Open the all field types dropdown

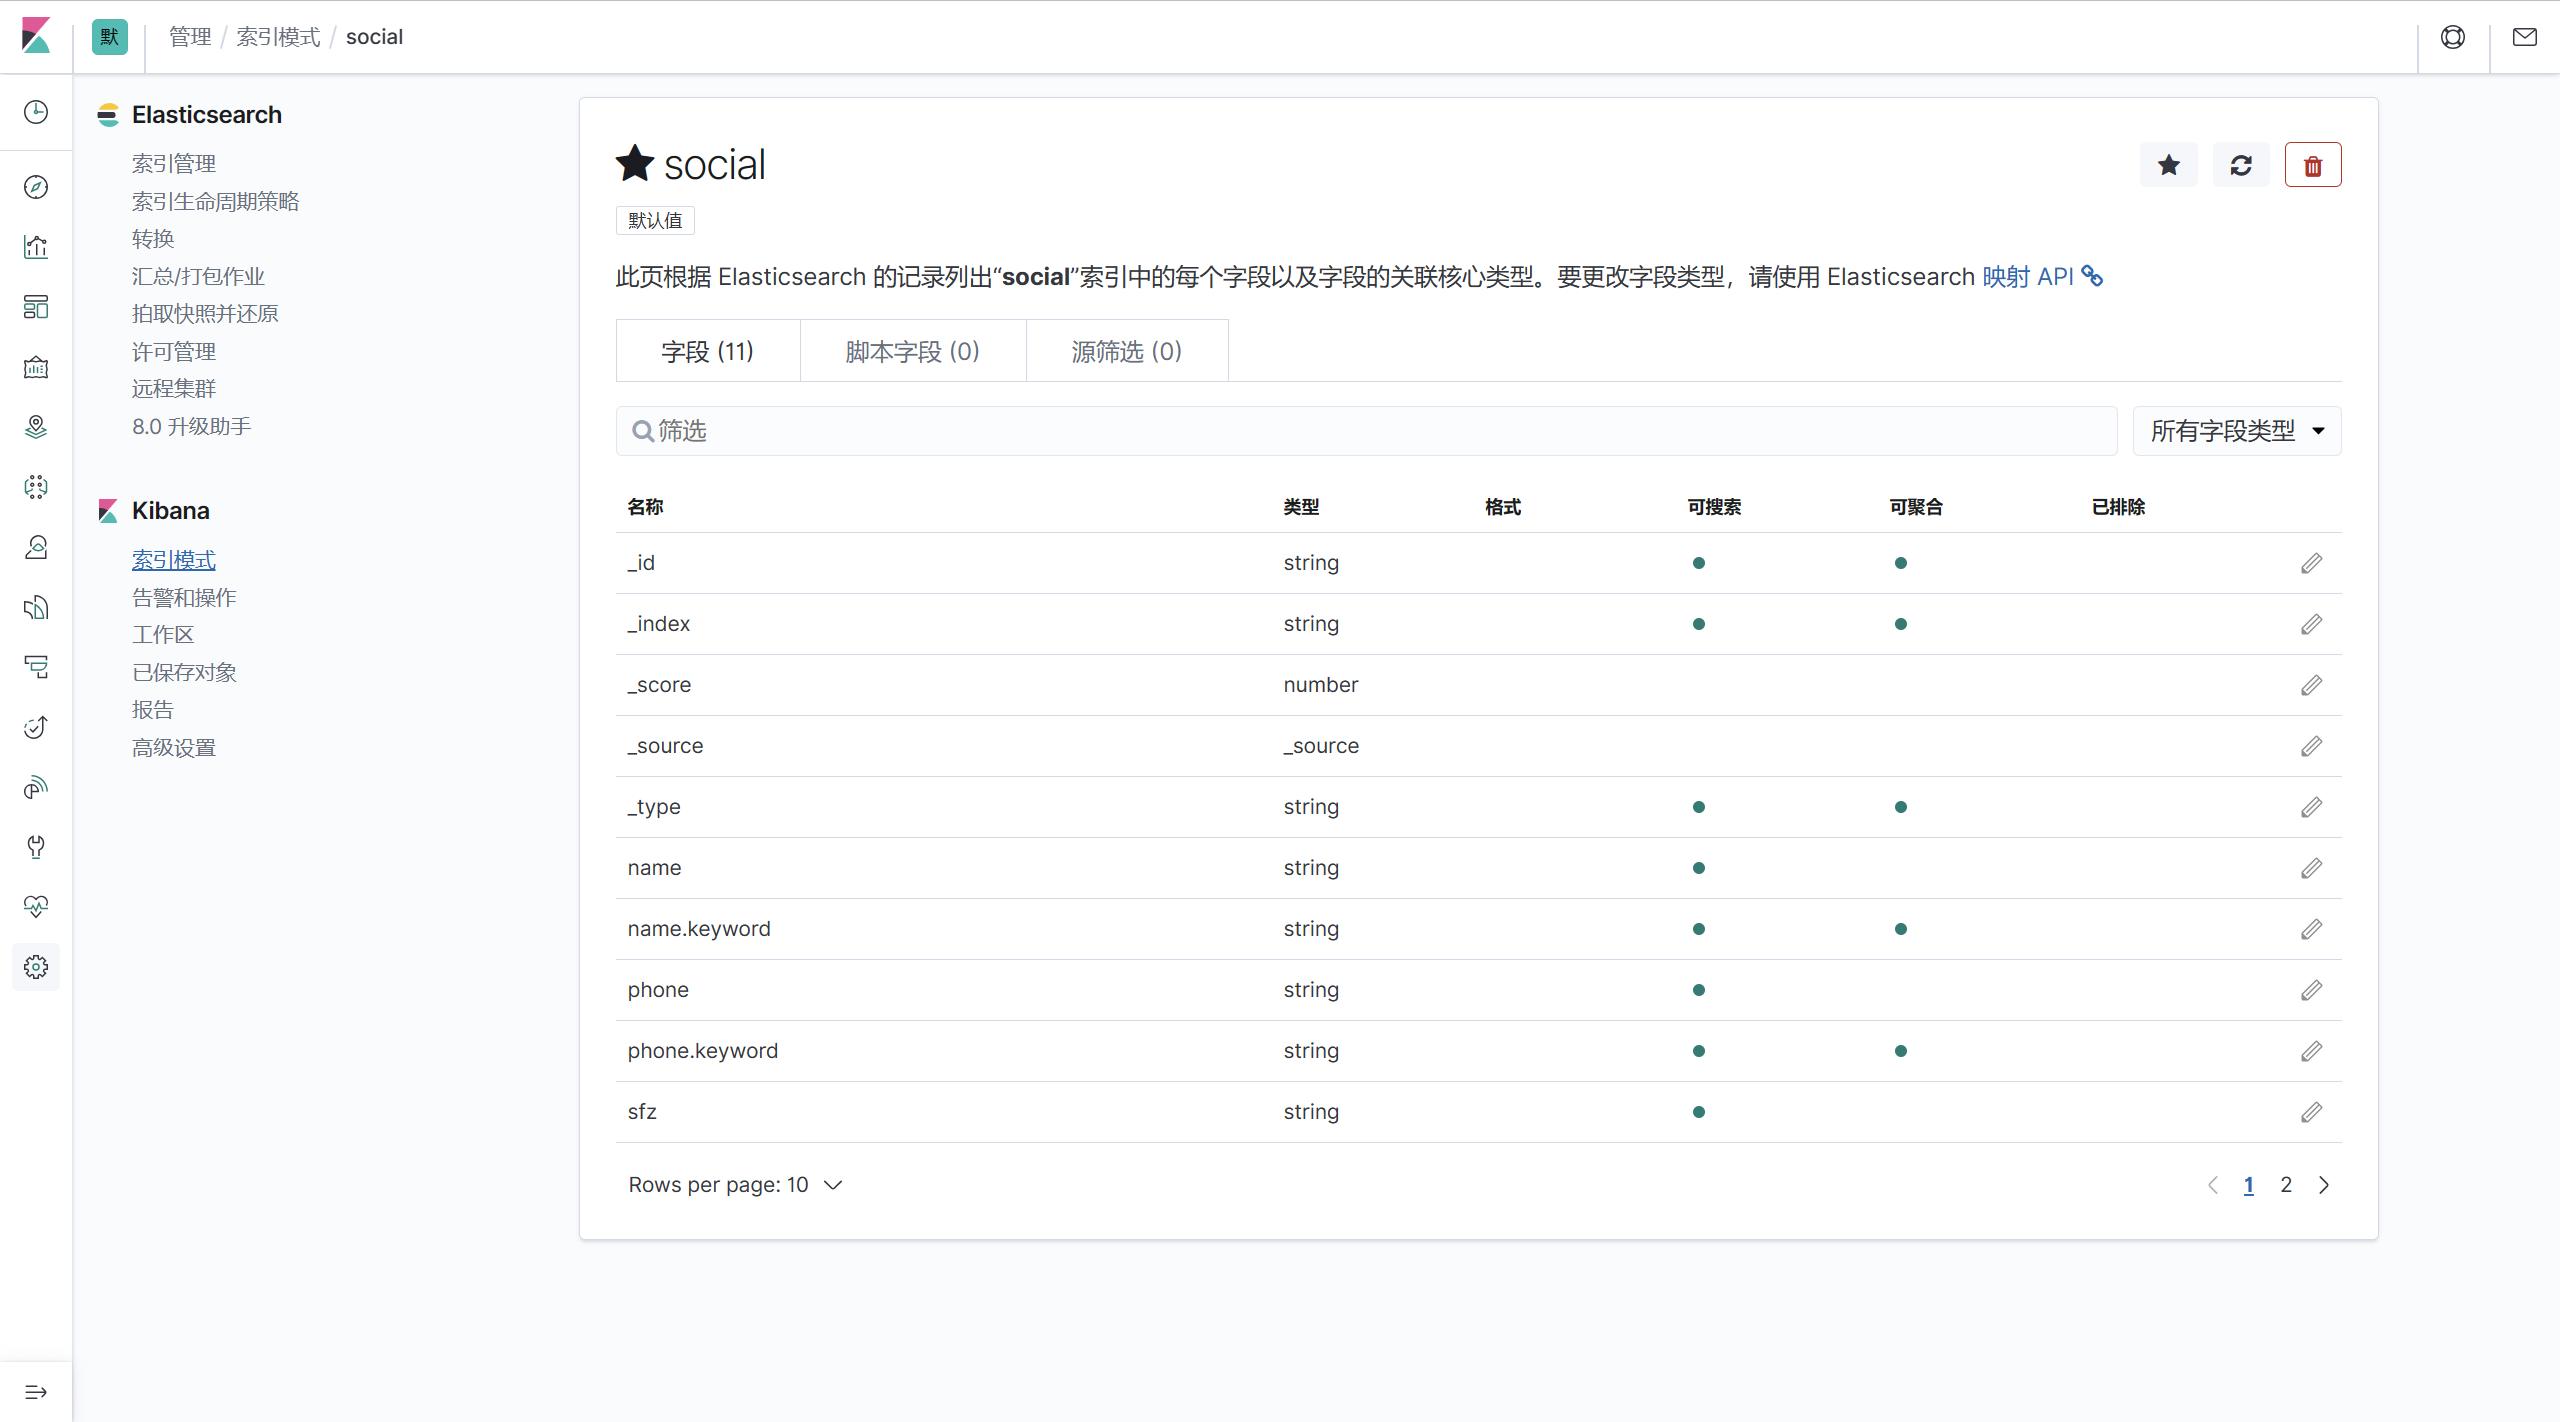(2236, 431)
